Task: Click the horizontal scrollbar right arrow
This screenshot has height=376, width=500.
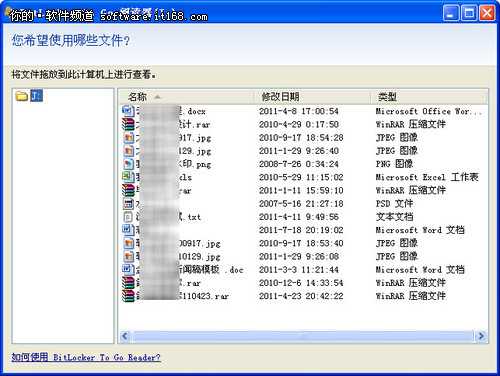Action: point(481,336)
